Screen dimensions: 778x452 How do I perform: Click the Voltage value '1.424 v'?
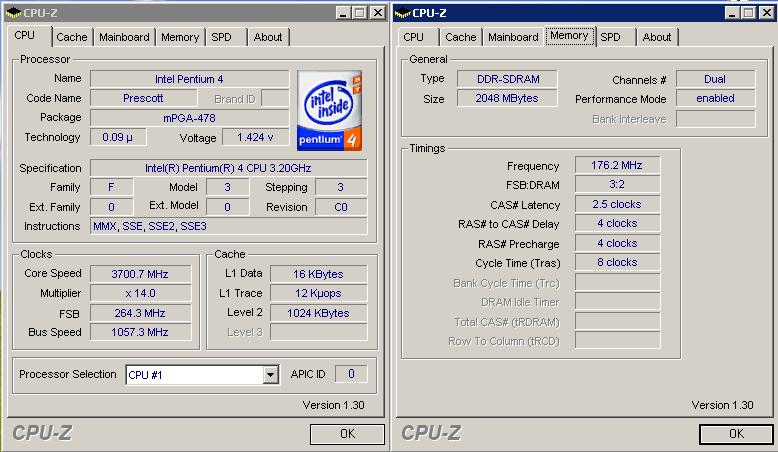coord(255,137)
